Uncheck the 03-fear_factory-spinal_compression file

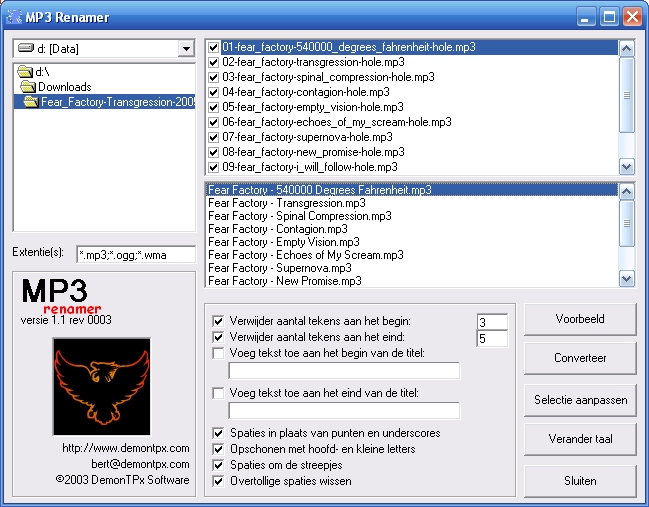[x=213, y=77]
